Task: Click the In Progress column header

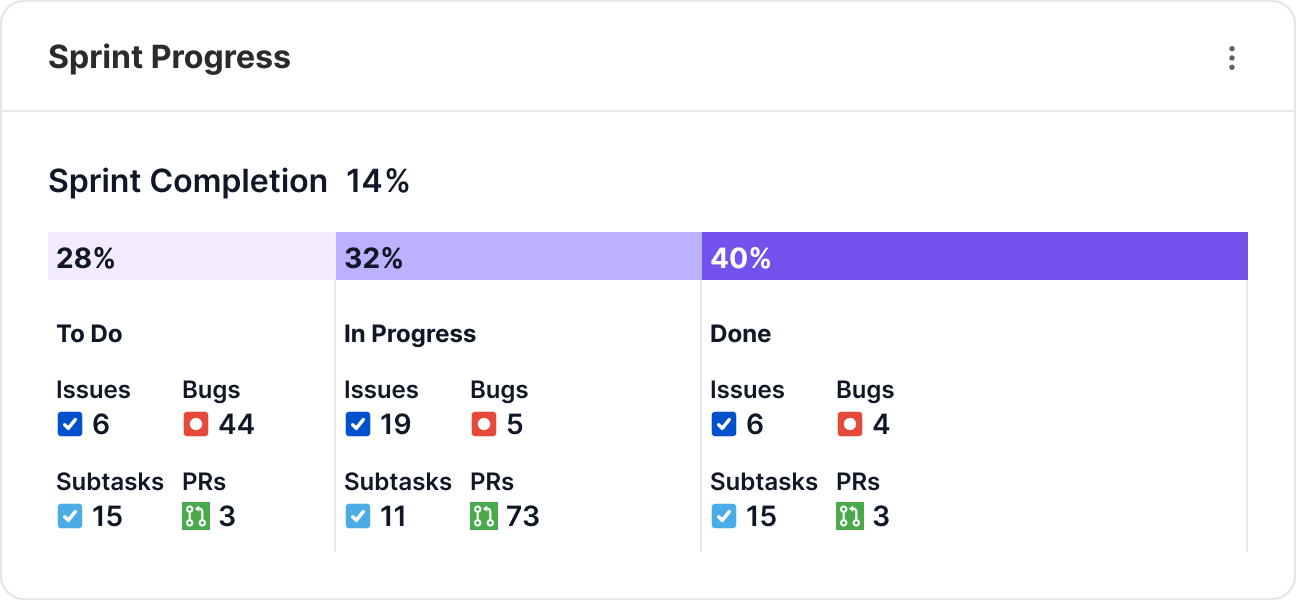Action: pyautogui.click(x=410, y=333)
